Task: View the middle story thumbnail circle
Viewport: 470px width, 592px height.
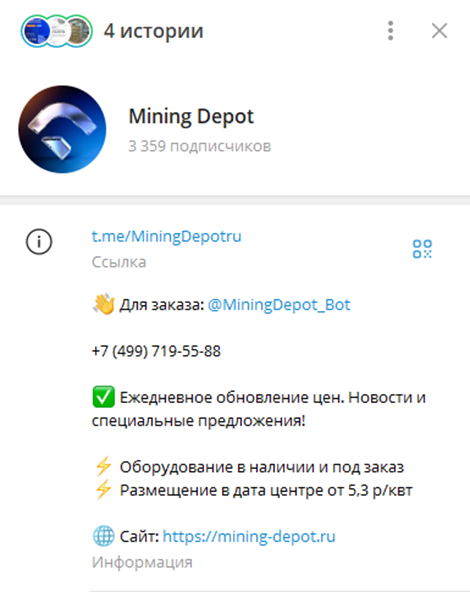Action: point(59,31)
